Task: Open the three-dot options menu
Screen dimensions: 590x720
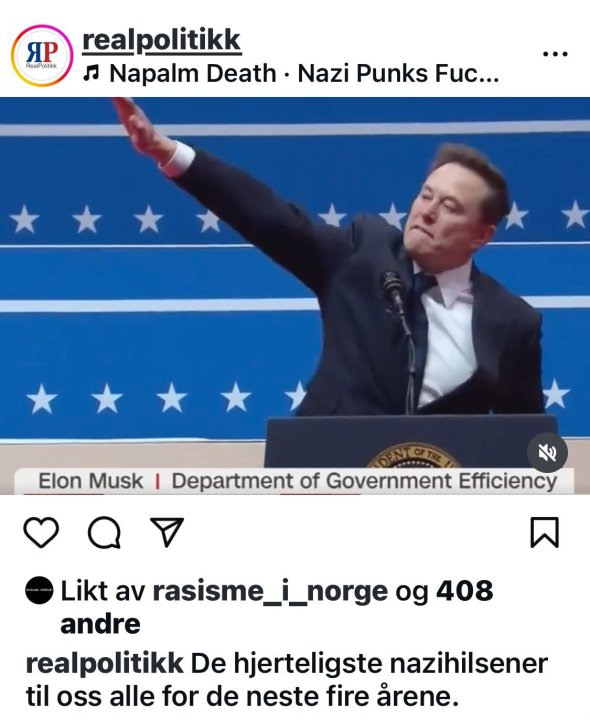Action: pos(555,54)
